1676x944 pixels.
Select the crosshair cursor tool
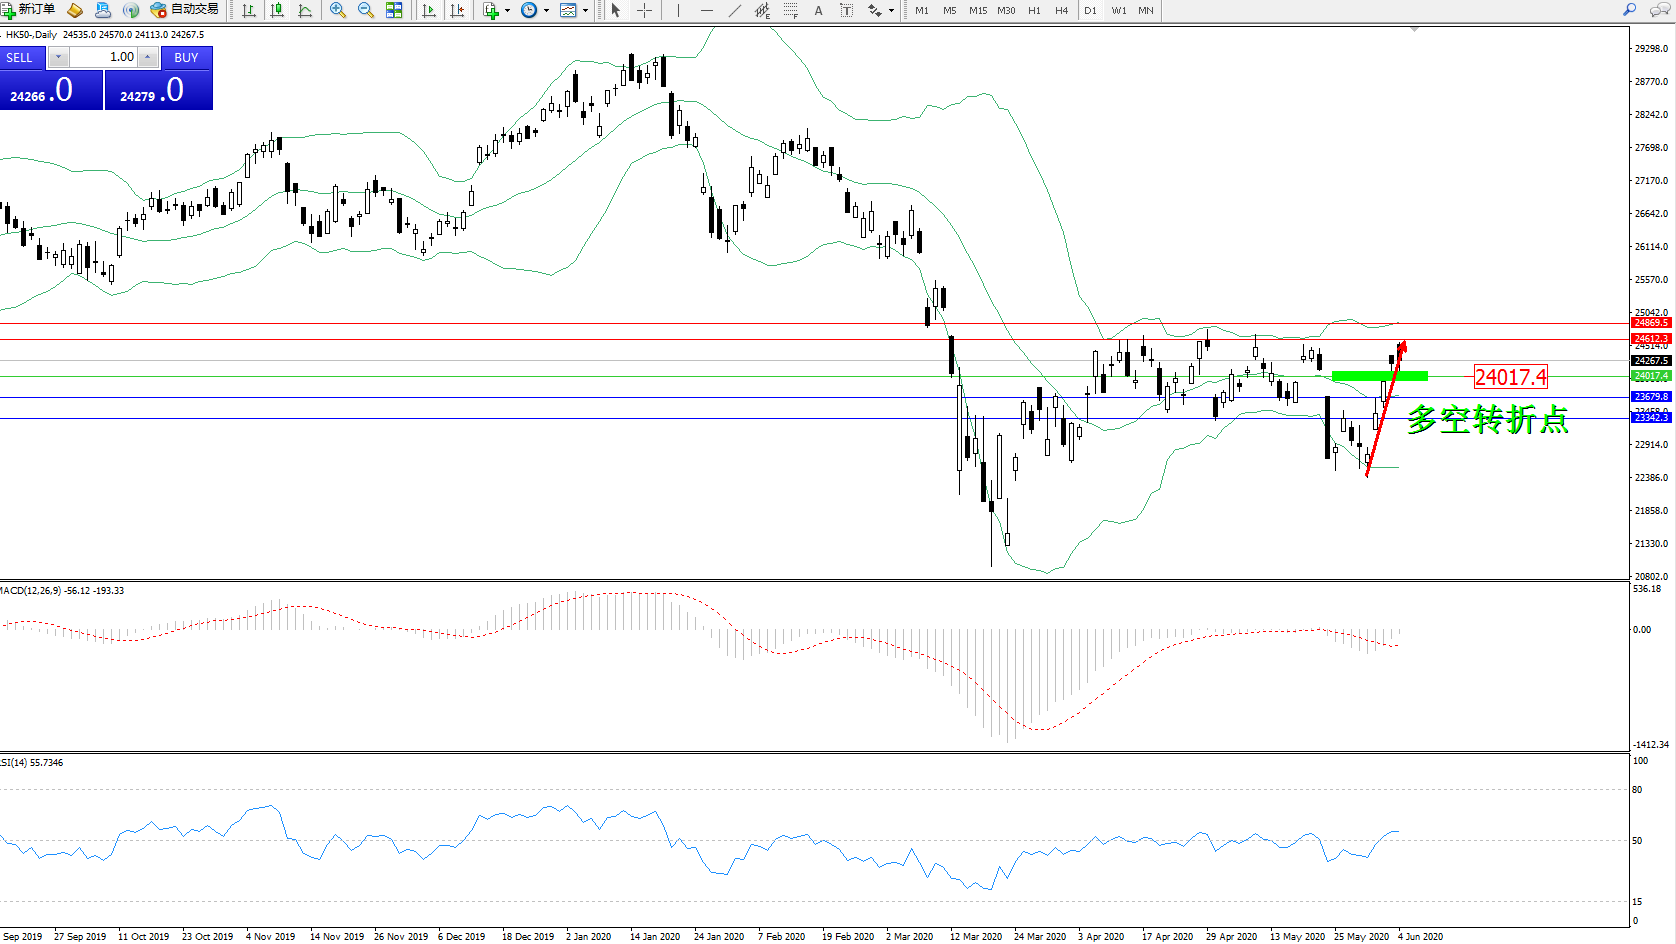(645, 10)
